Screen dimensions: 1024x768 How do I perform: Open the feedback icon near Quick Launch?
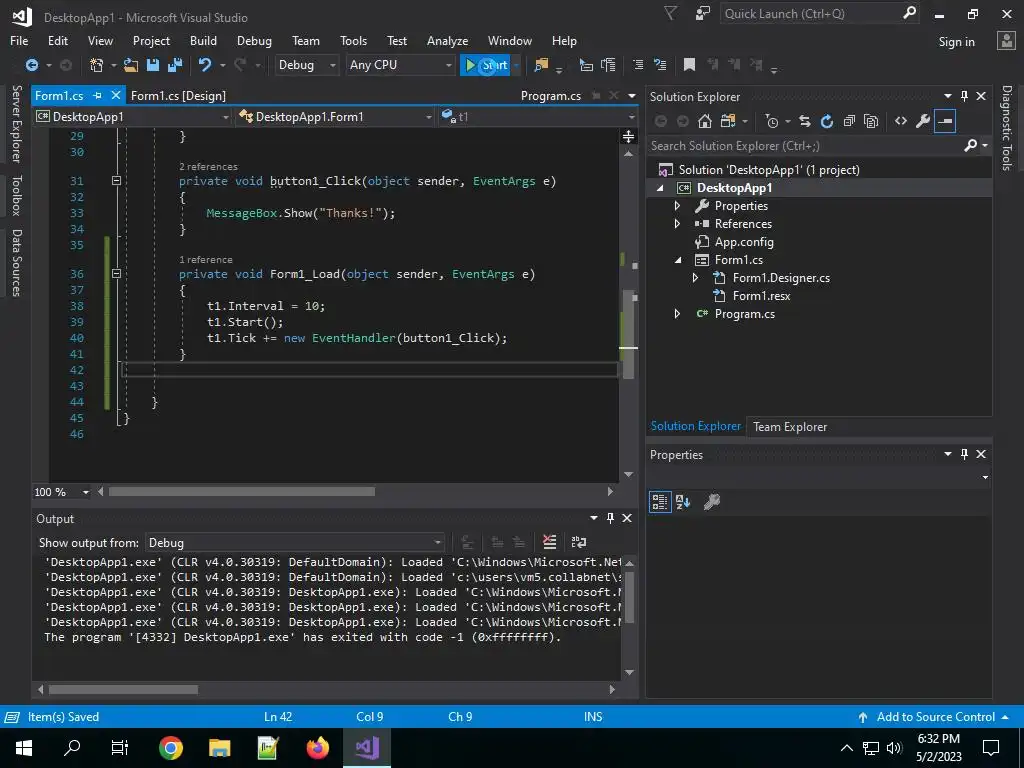tap(703, 13)
